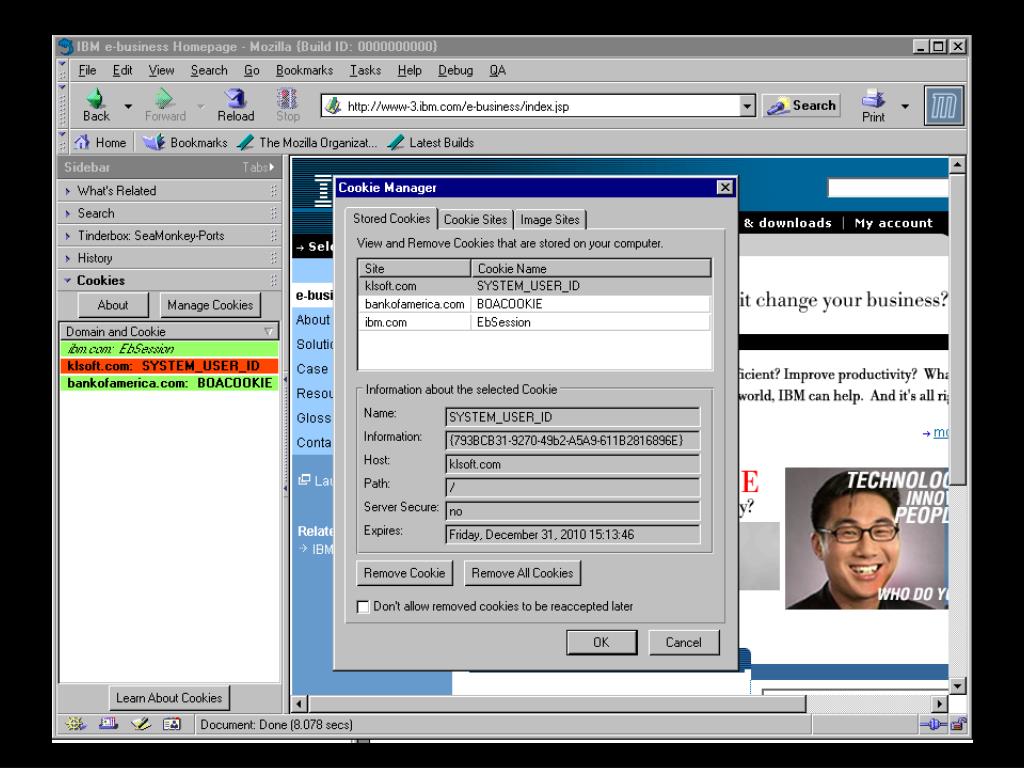
Task: Open the Print options dropdown arrow
Action: [x=905, y=106]
